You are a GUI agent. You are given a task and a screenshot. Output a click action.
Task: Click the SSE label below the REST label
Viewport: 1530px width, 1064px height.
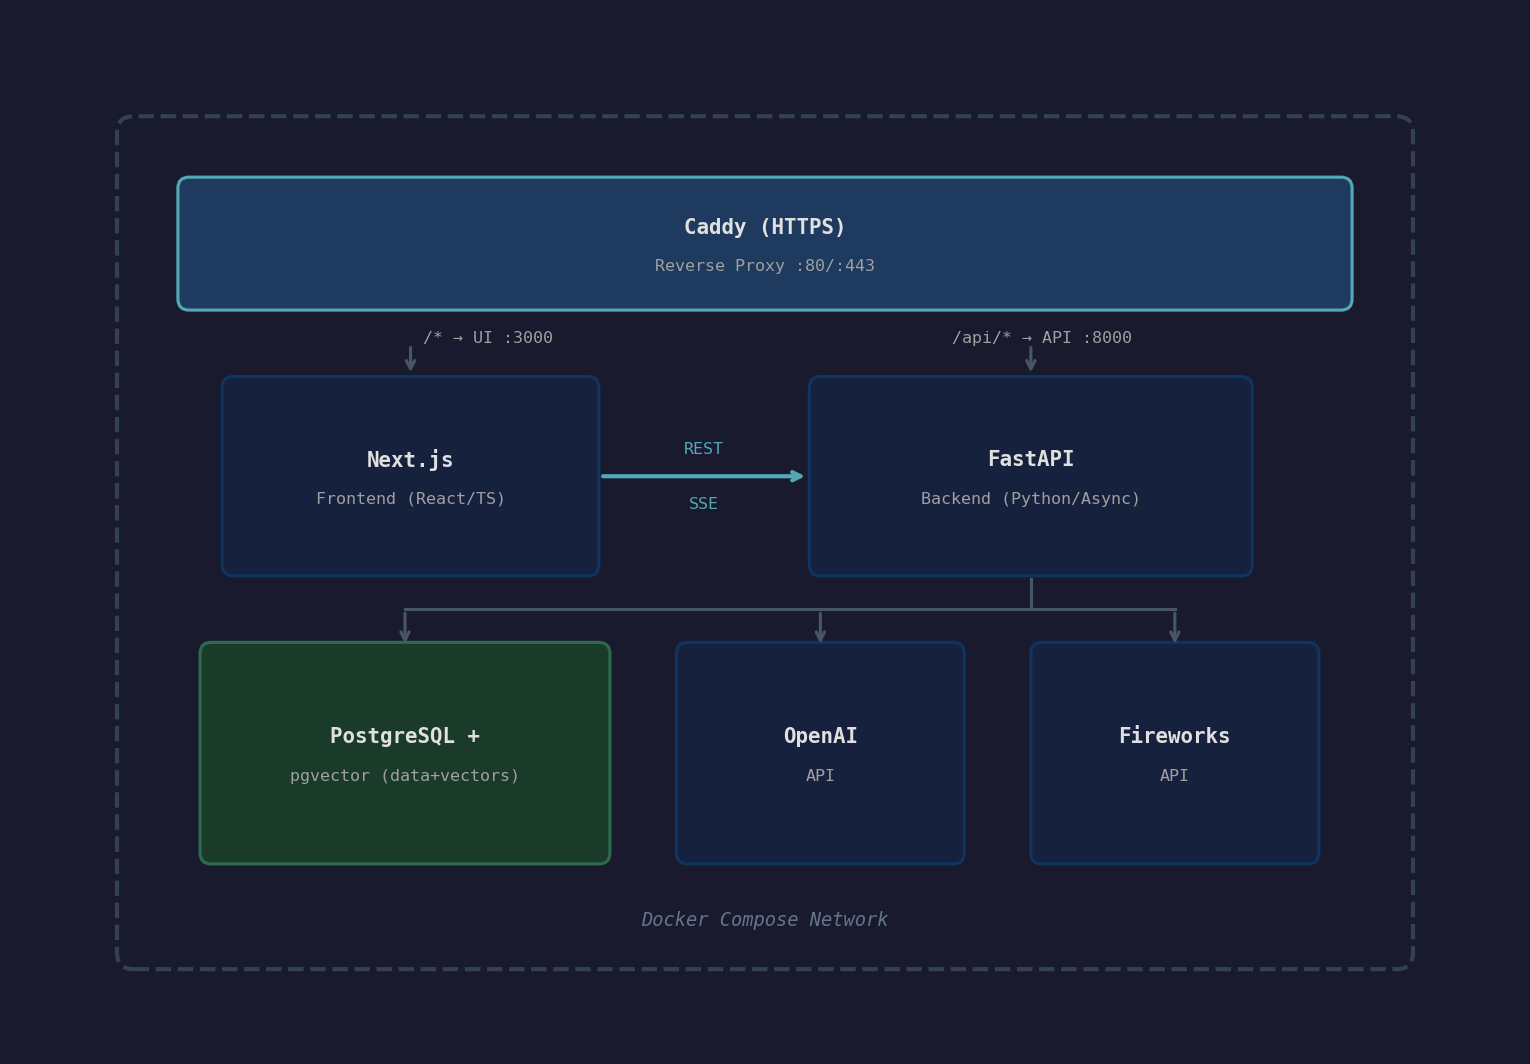[x=703, y=503]
